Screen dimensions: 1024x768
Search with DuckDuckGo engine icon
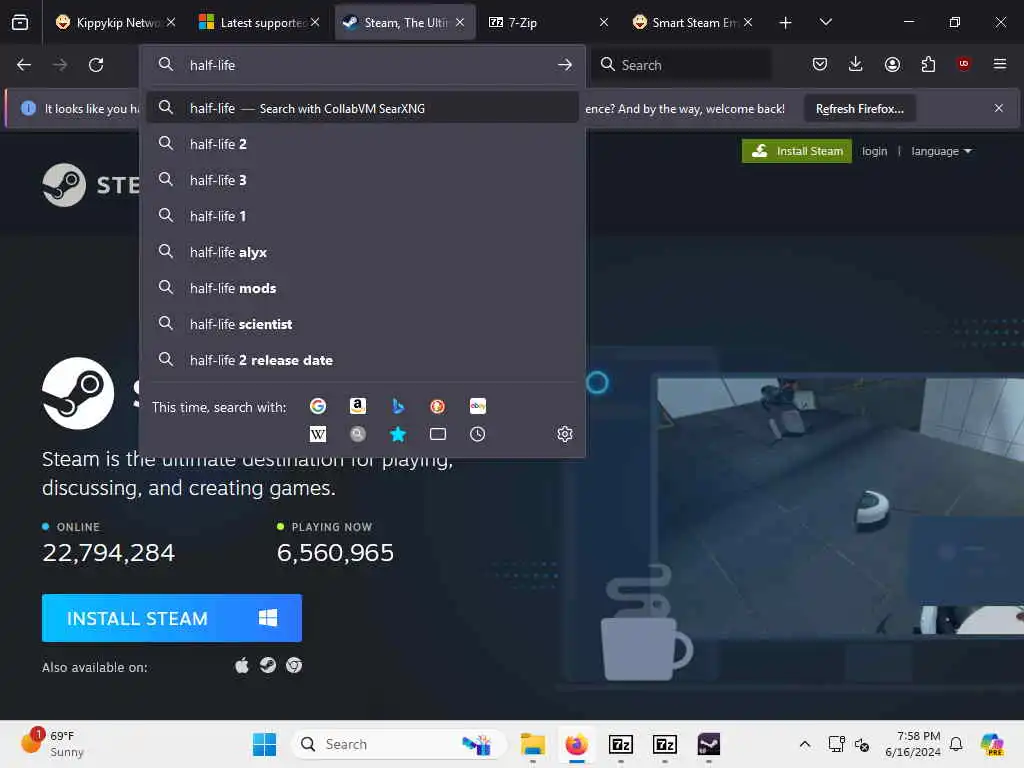(438, 406)
